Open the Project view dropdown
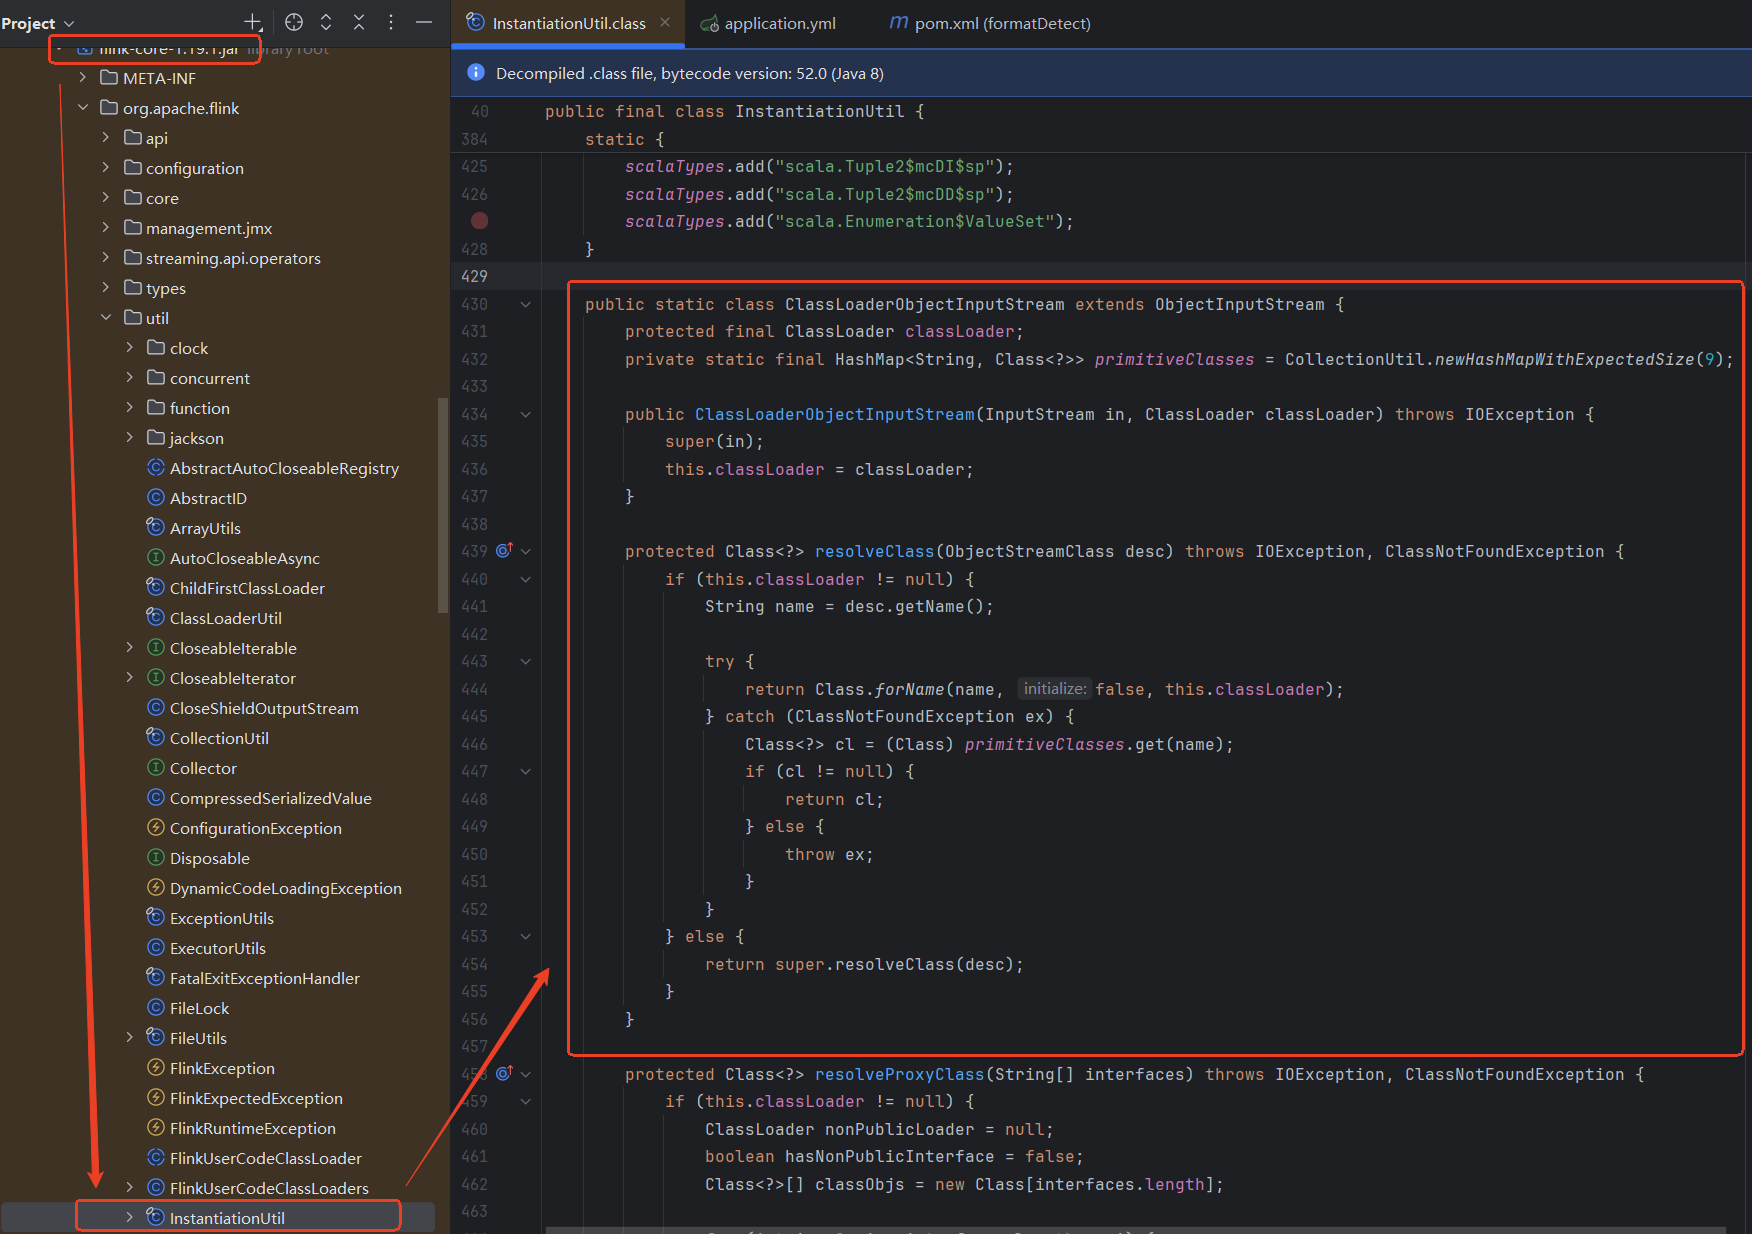The width and height of the screenshot is (1752, 1234). (38, 23)
